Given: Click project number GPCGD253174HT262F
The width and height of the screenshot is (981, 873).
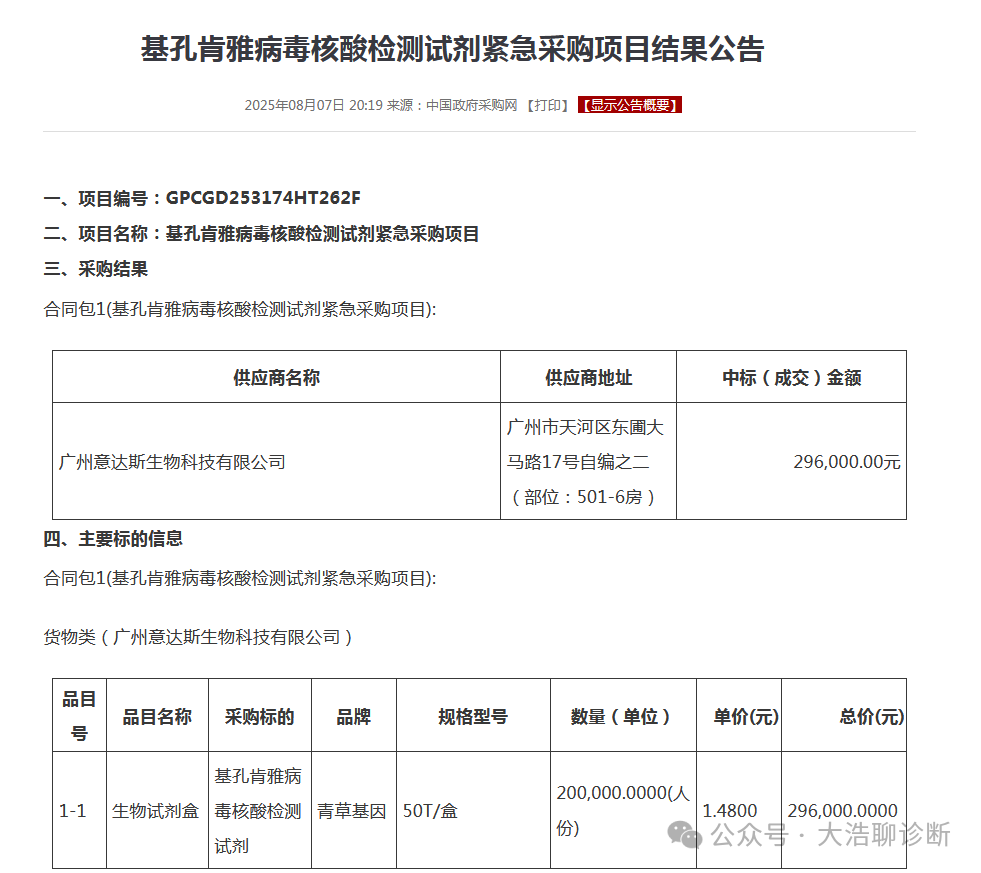Looking at the screenshot, I should click(263, 197).
